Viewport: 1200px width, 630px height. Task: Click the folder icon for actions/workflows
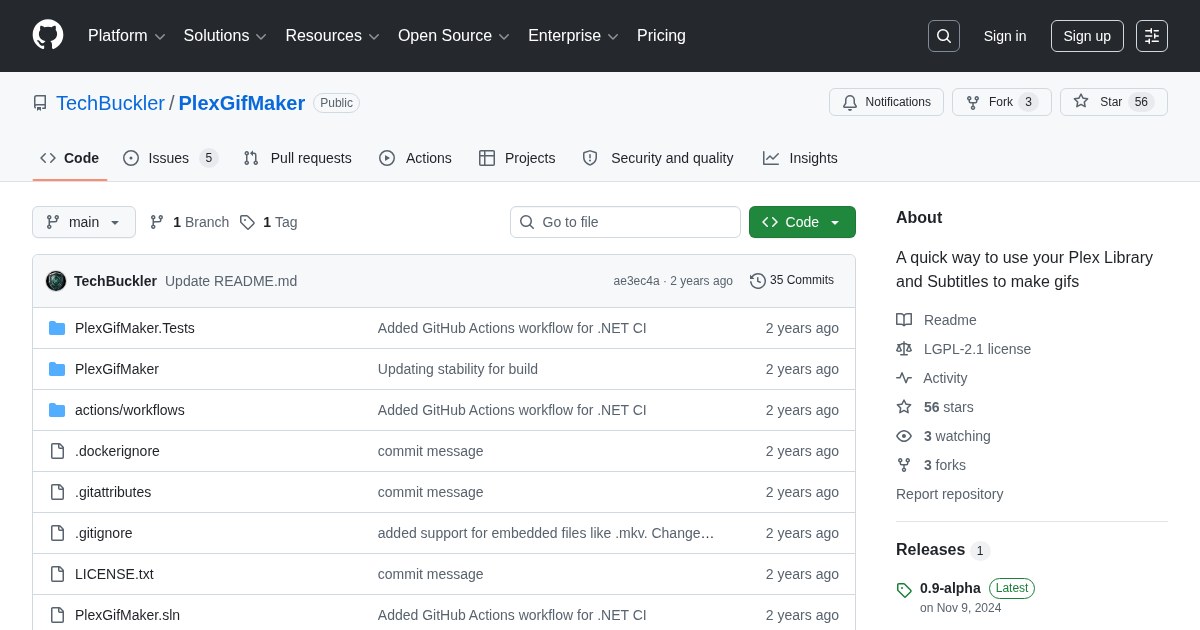[57, 410]
